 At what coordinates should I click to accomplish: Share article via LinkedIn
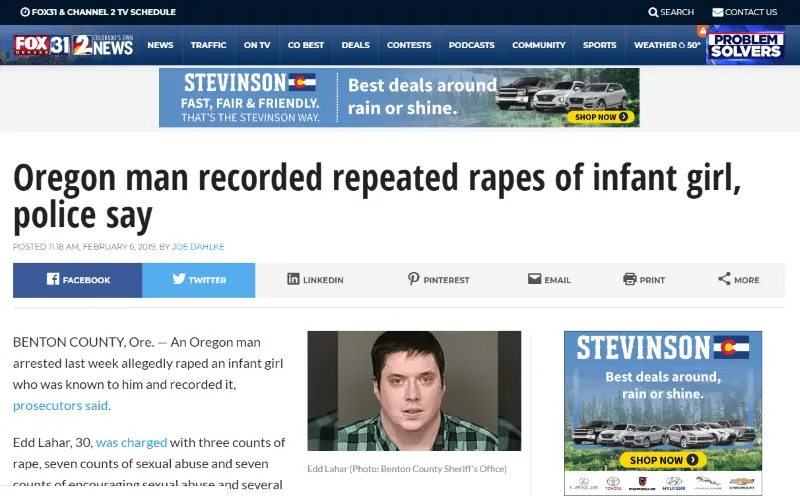point(315,280)
